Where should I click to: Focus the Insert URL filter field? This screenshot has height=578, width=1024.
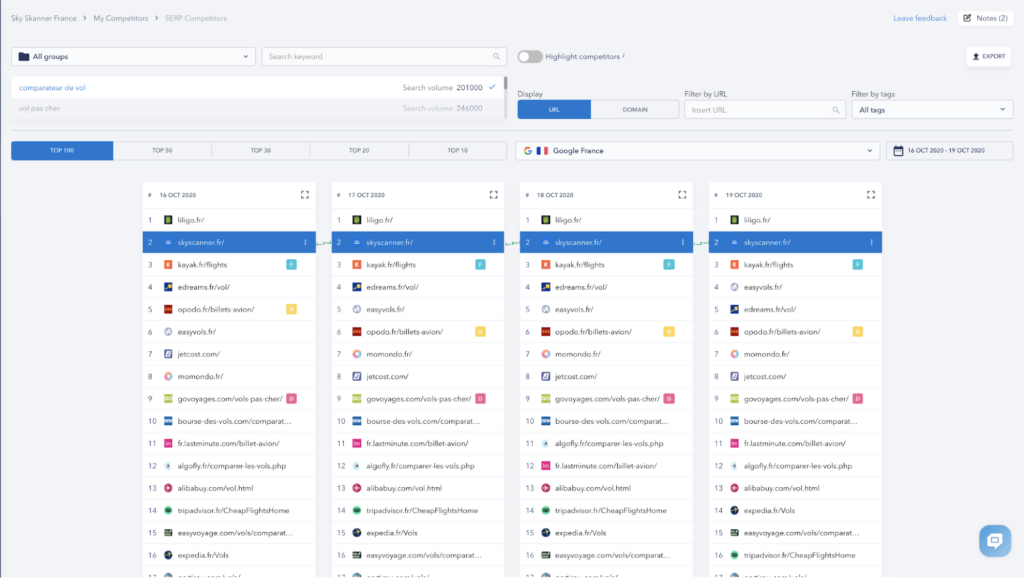tap(765, 110)
